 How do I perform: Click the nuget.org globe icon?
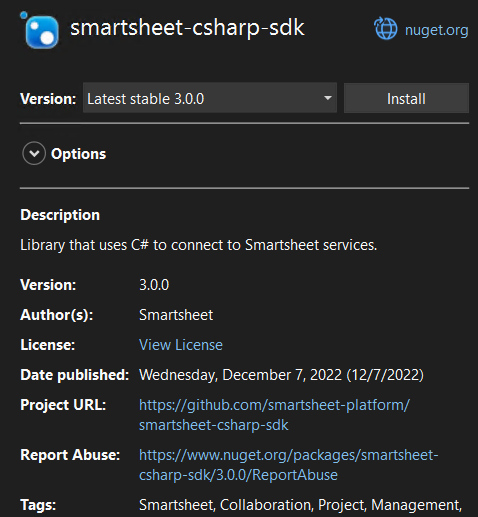tap(386, 29)
